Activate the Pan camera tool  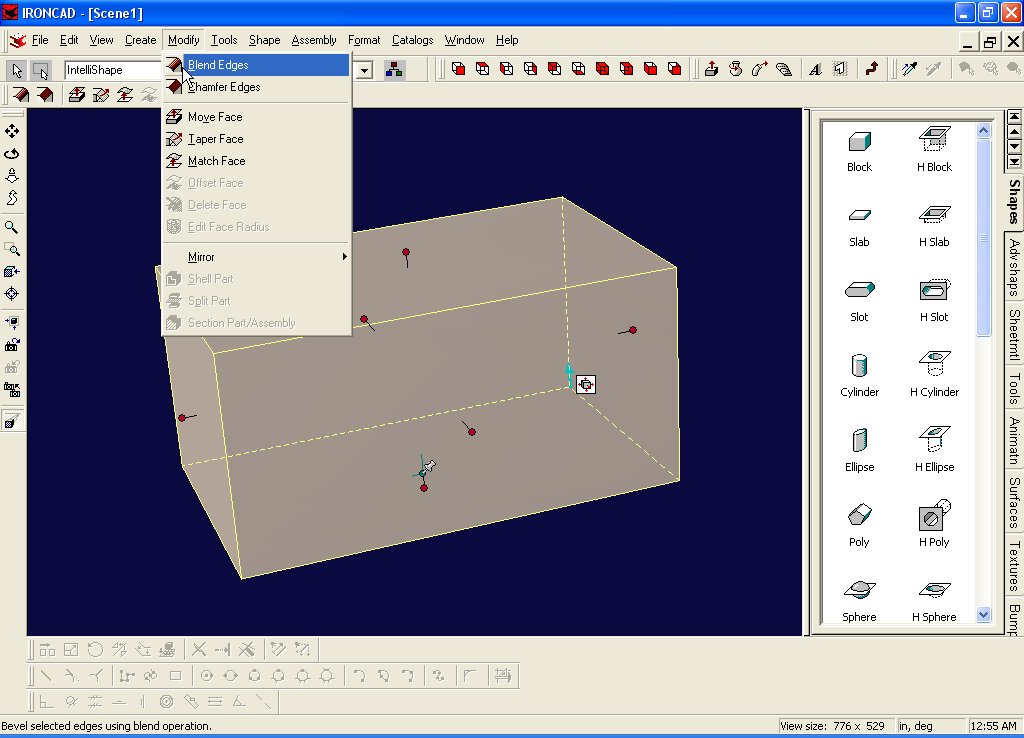[x=12, y=131]
